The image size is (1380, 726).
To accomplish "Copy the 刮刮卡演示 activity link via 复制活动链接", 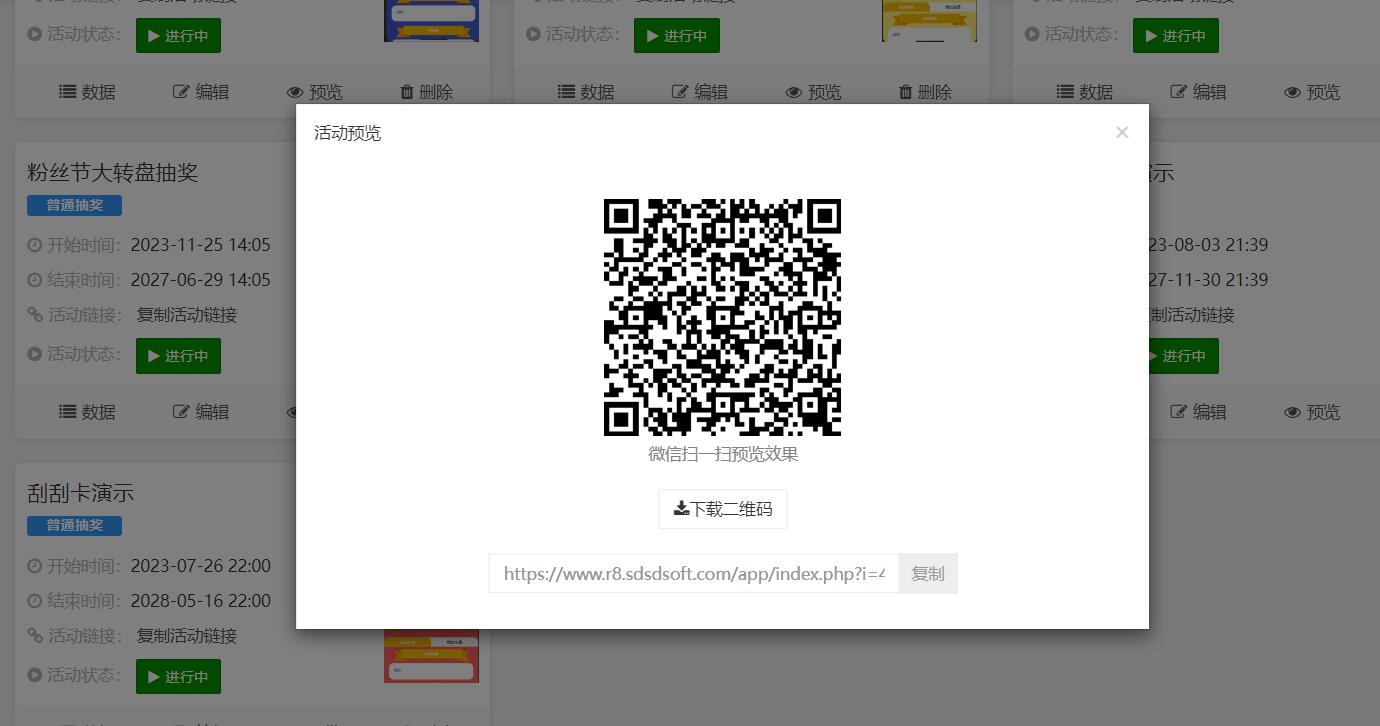I will tap(187, 636).
